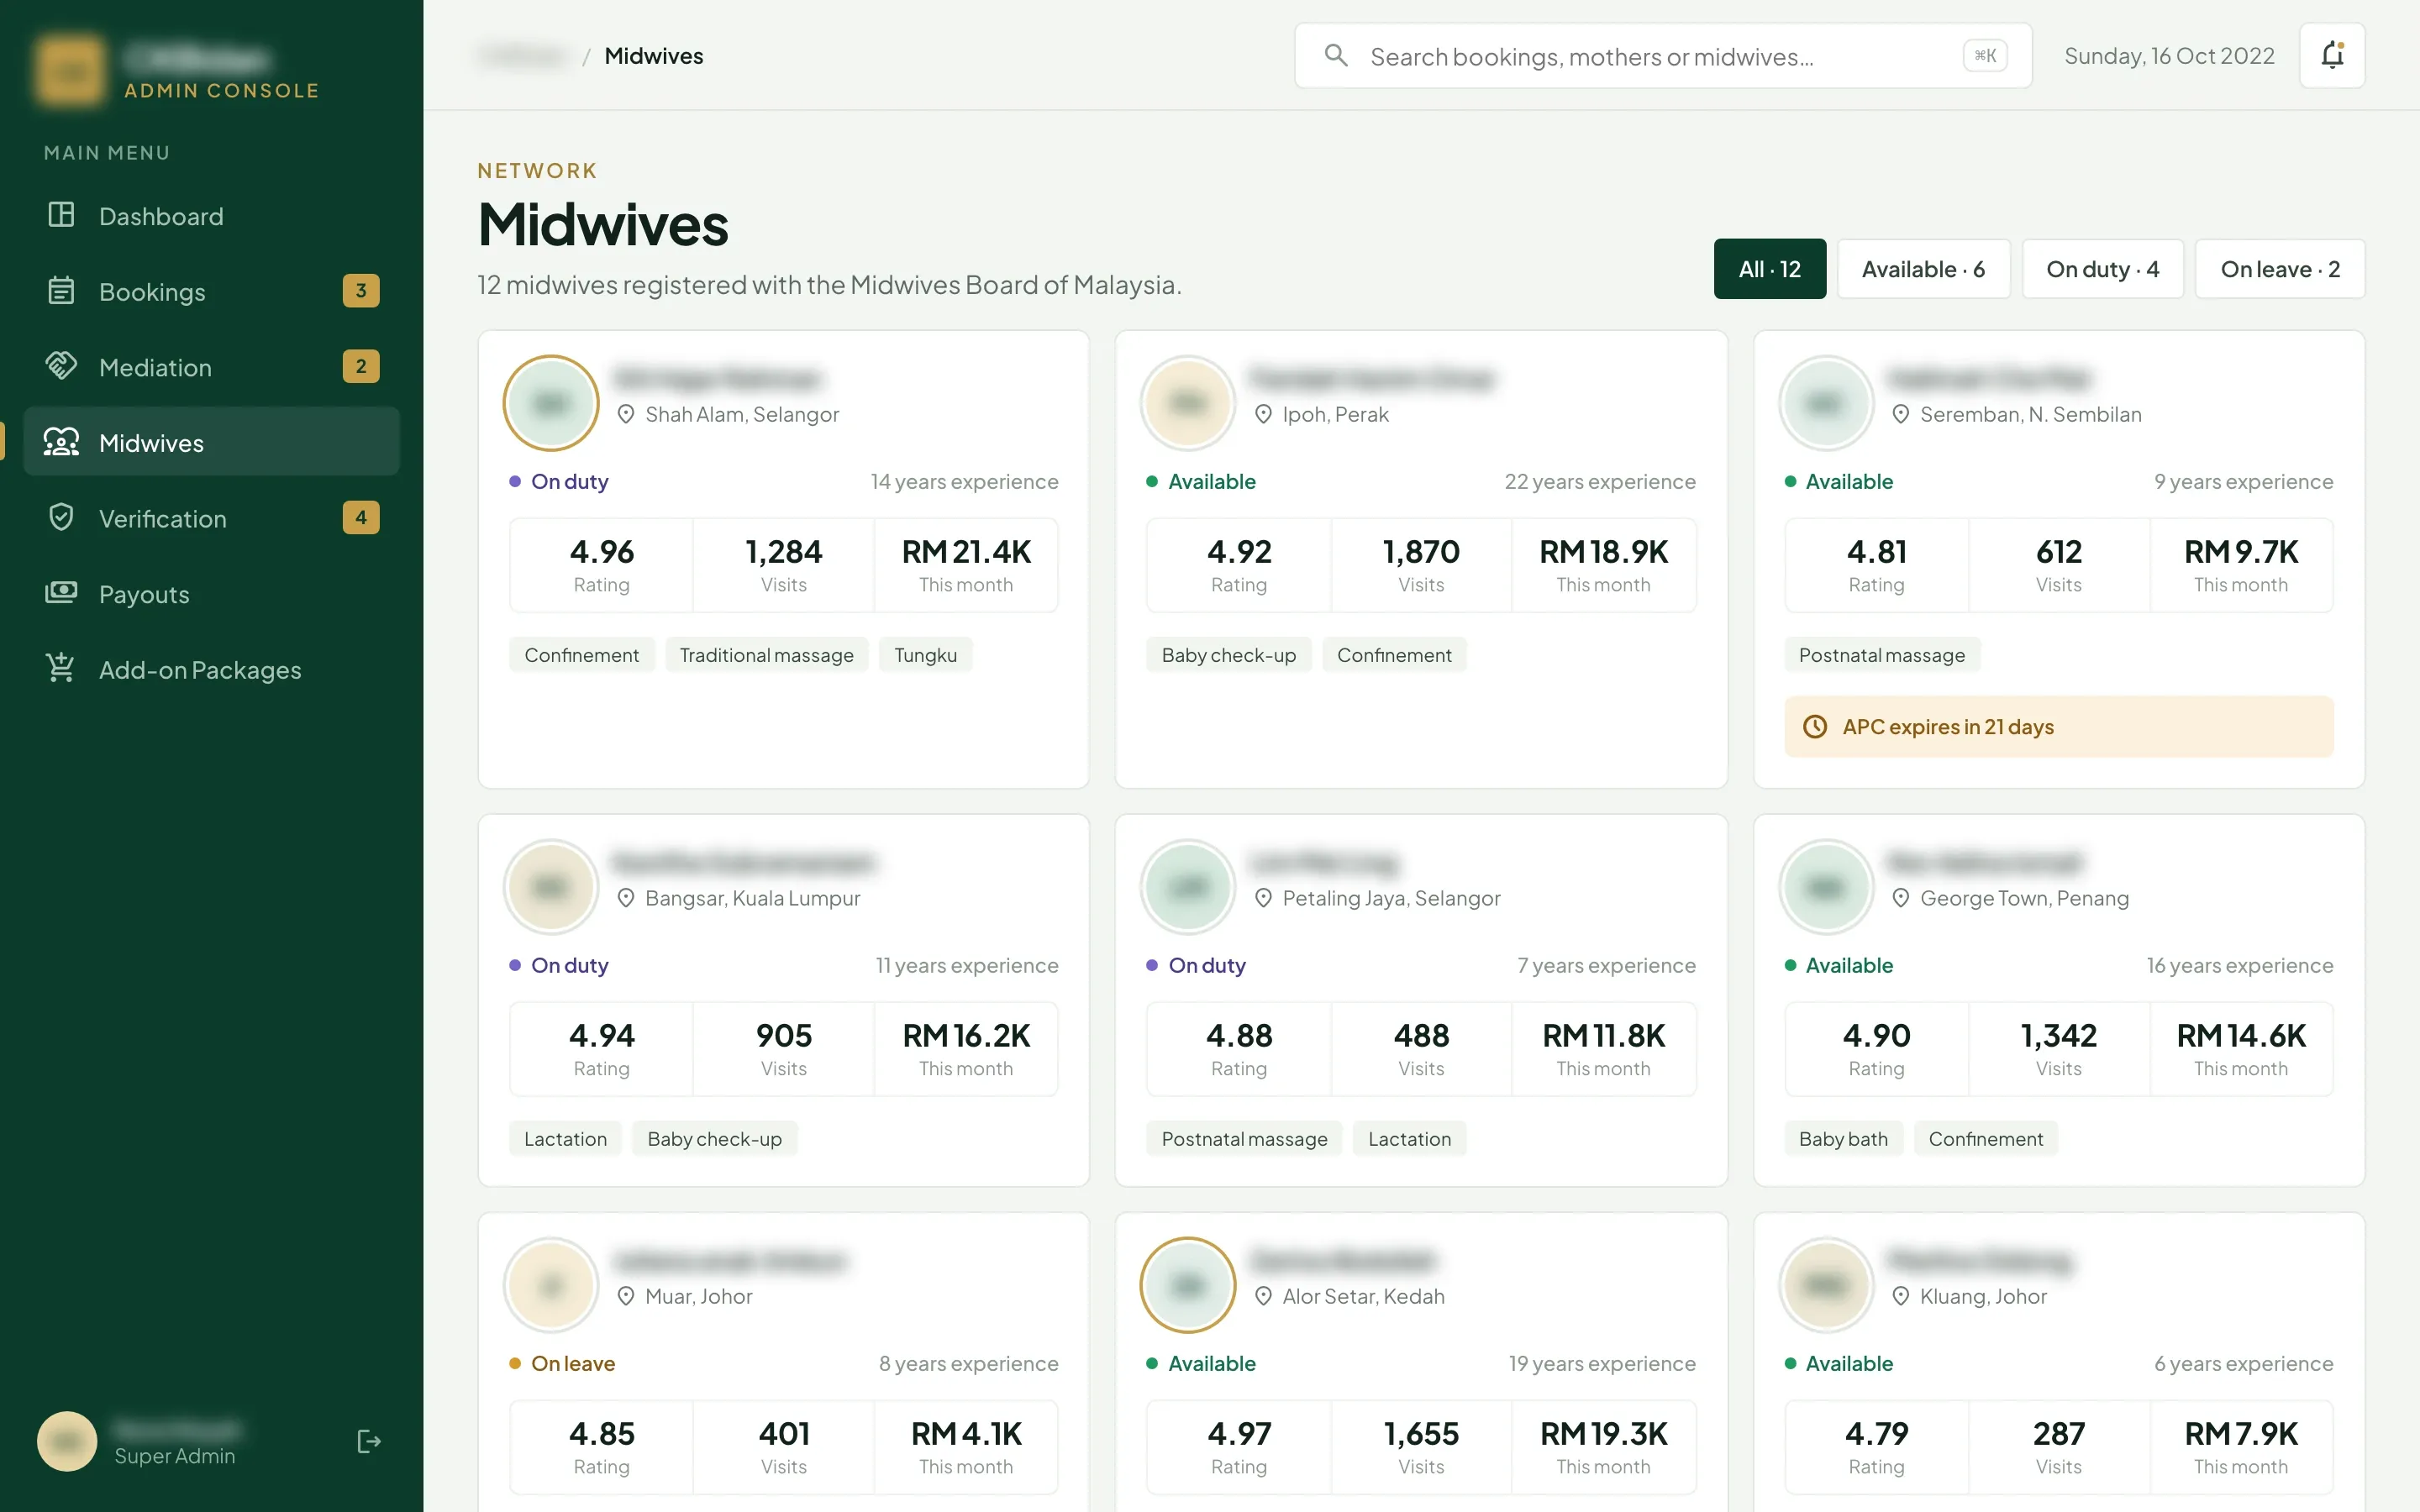2420x1512 pixels.
Task: Open Shah Alam midwife avatar
Action: click(x=551, y=403)
